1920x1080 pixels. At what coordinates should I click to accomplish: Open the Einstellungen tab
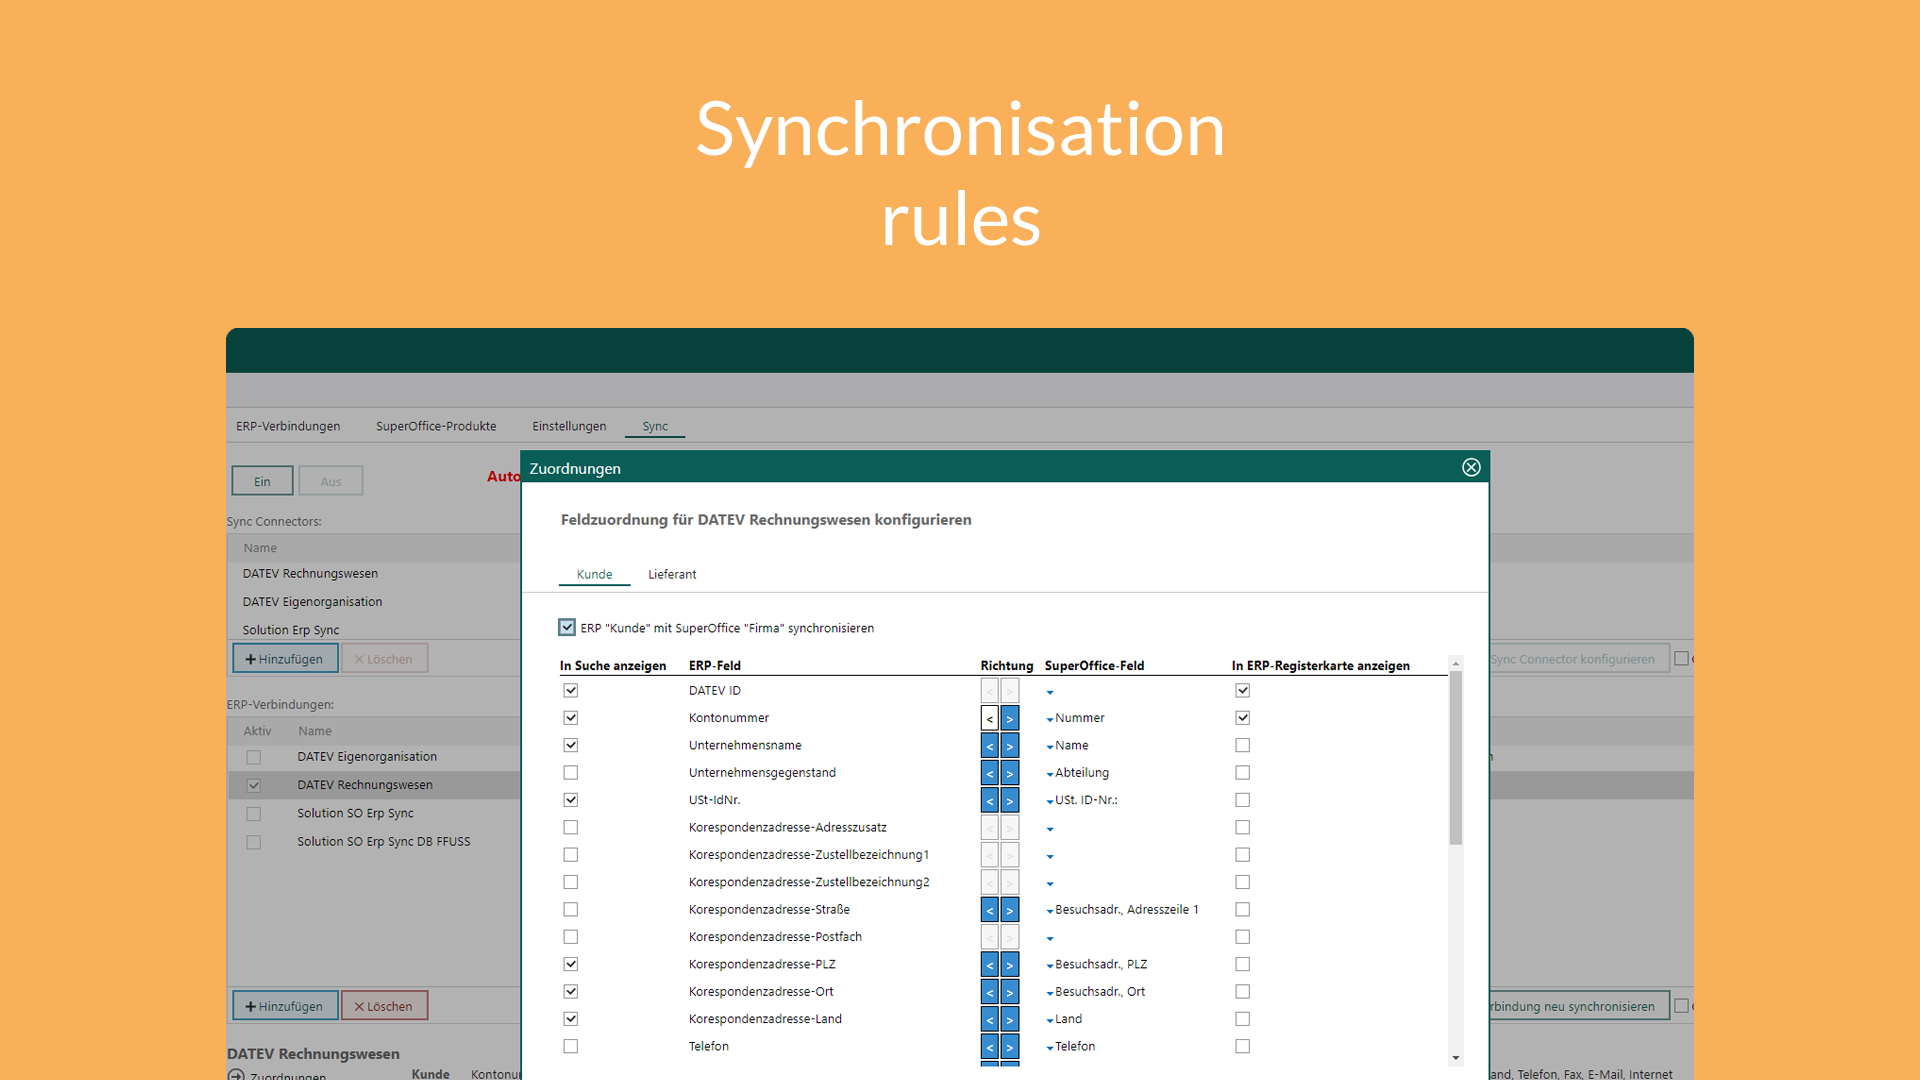(x=569, y=426)
